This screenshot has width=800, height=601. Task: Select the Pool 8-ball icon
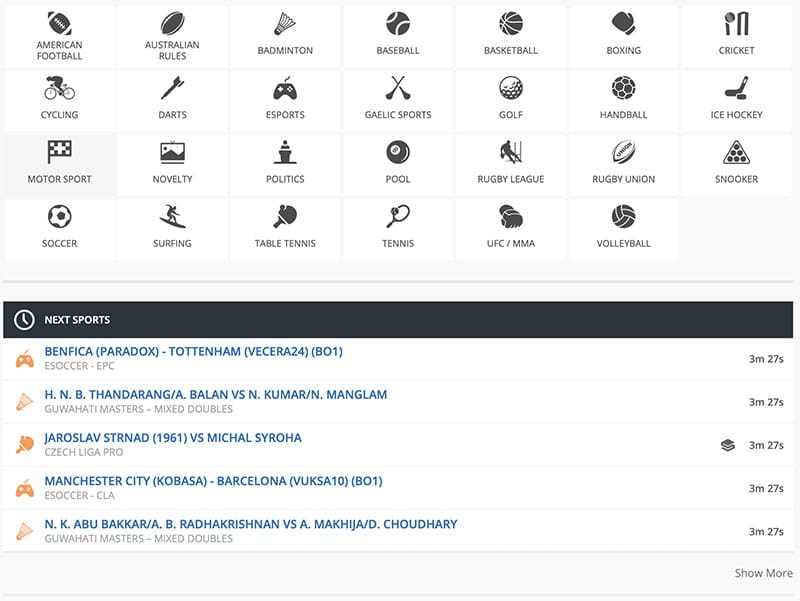tap(398, 152)
